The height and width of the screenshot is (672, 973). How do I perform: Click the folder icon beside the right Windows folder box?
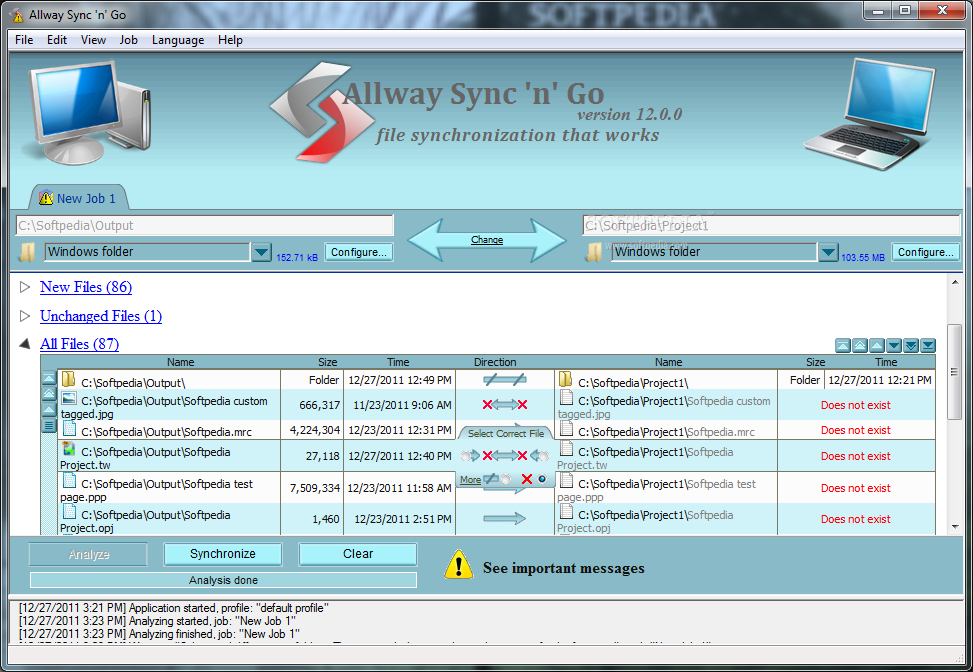594,252
